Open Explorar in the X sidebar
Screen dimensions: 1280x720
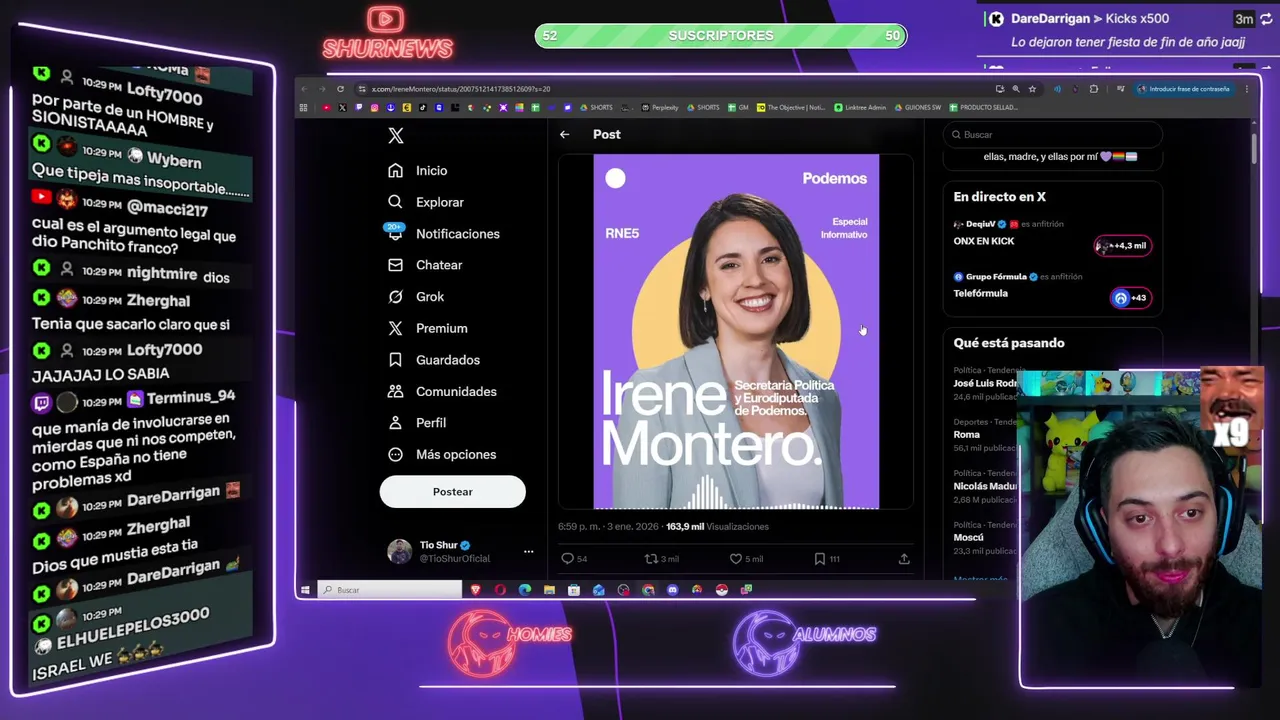click(x=427, y=202)
